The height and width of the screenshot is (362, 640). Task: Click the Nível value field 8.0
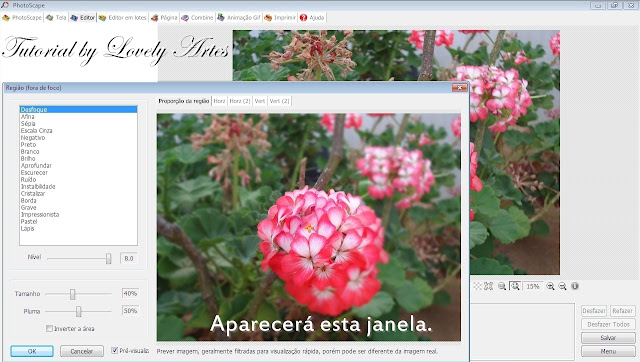point(129,258)
